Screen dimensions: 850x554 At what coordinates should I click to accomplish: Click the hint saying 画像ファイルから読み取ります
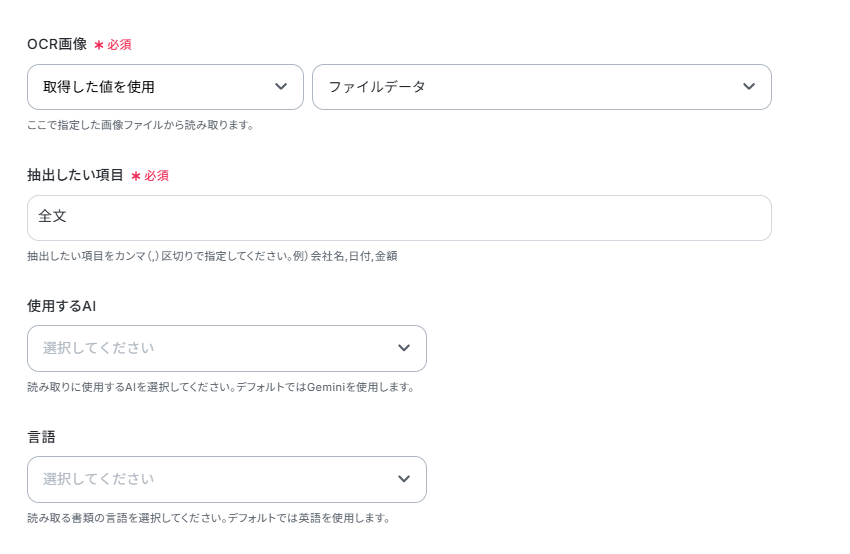coord(141,125)
